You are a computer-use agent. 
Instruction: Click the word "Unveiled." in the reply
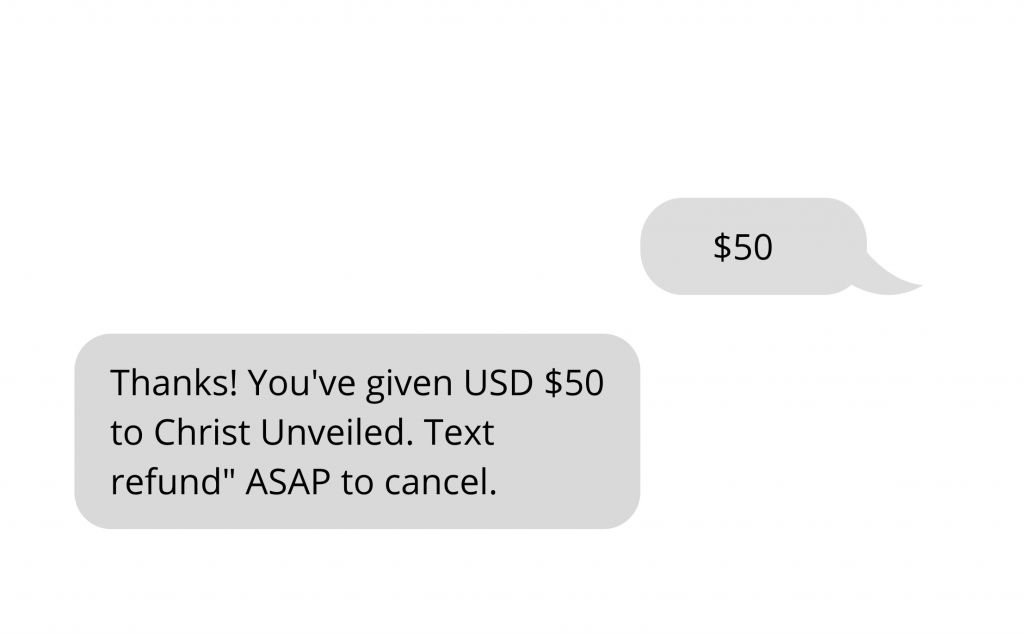pyautogui.click(x=337, y=433)
